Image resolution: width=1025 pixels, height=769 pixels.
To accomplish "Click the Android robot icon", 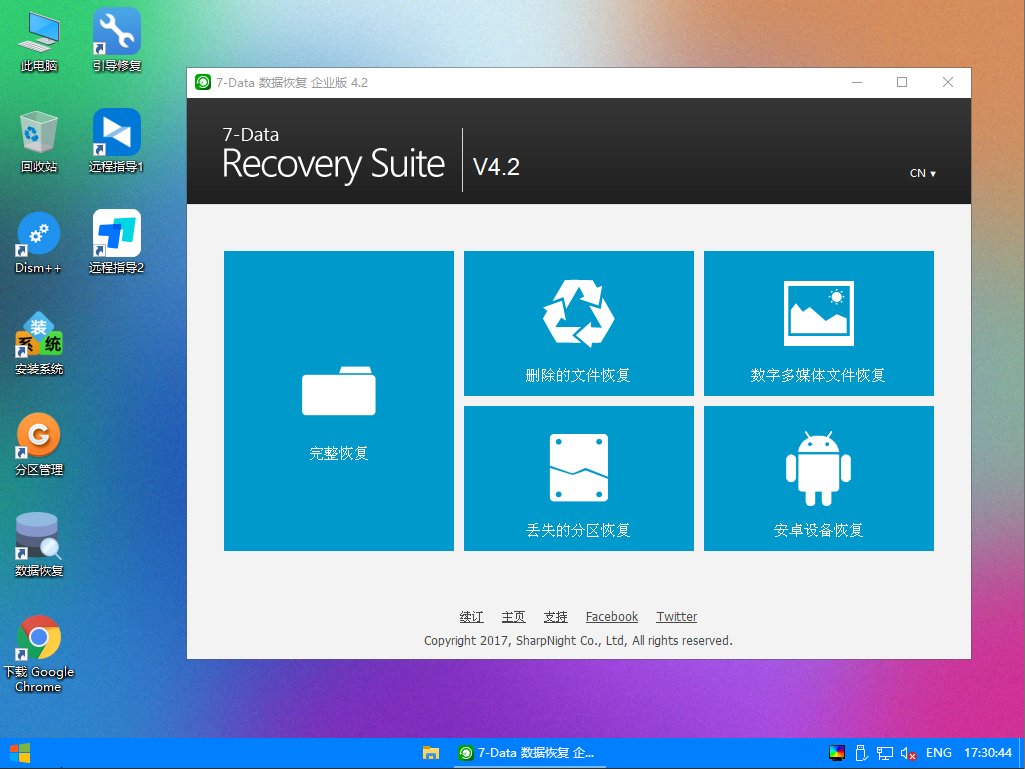I will (818, 468).
